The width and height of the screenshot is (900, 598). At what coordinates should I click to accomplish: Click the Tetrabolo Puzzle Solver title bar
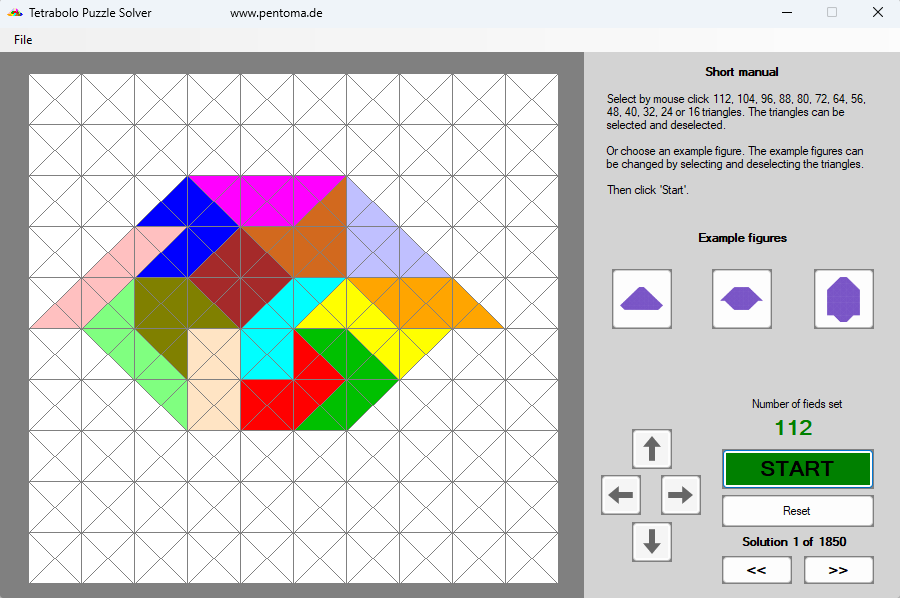[90, 12]
